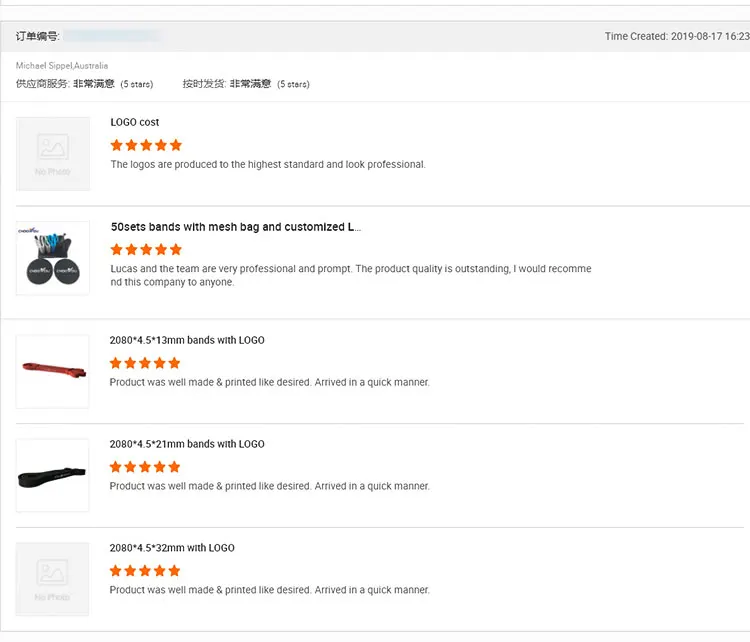Click the 订单编号 order number label
Image resolution: width=750 pixels, height=642 pixels.
pos(38,36)
